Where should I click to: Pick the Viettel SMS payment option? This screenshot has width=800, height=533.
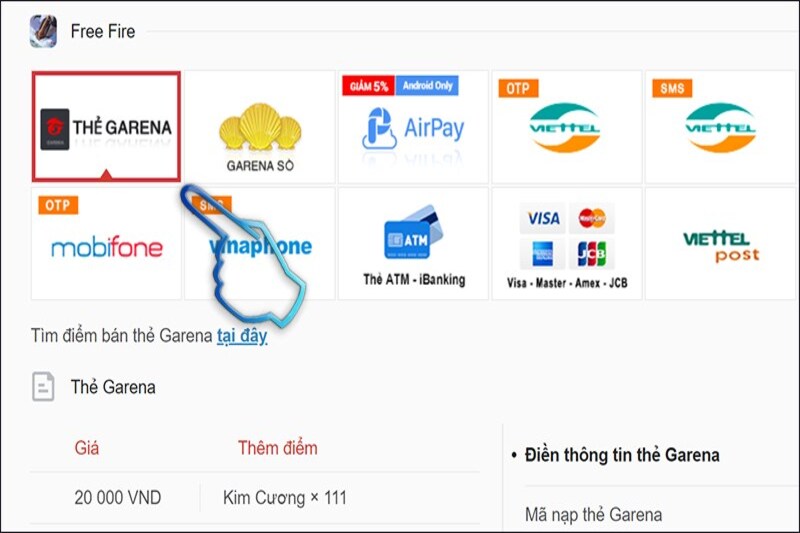[x=721, y=126]
